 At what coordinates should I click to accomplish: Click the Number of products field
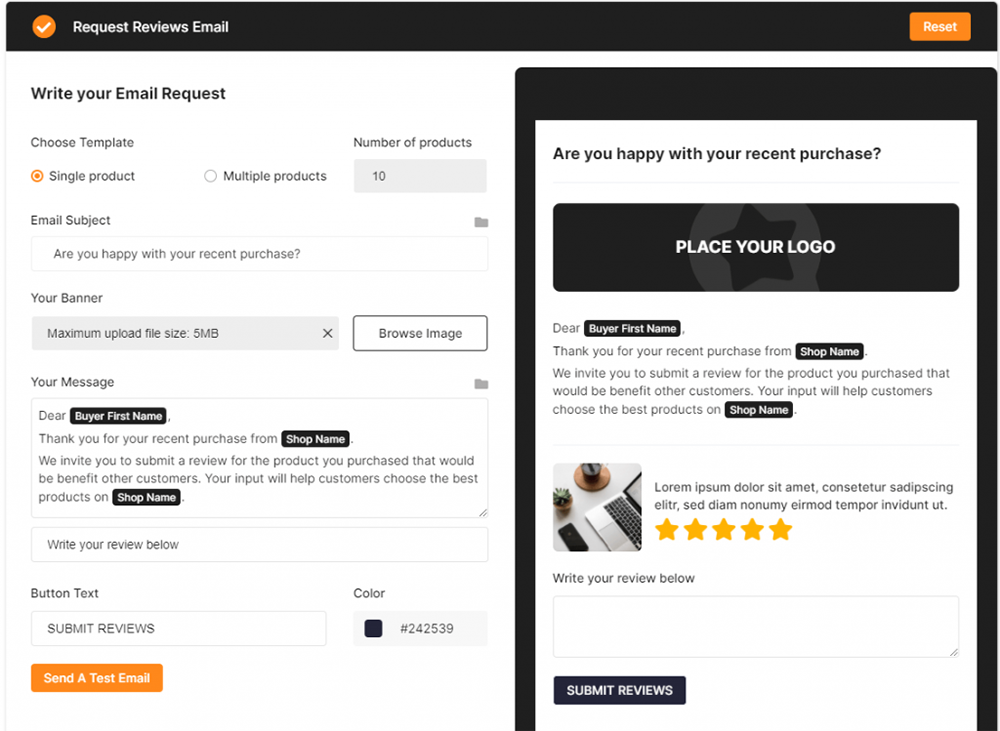[420, 176]
